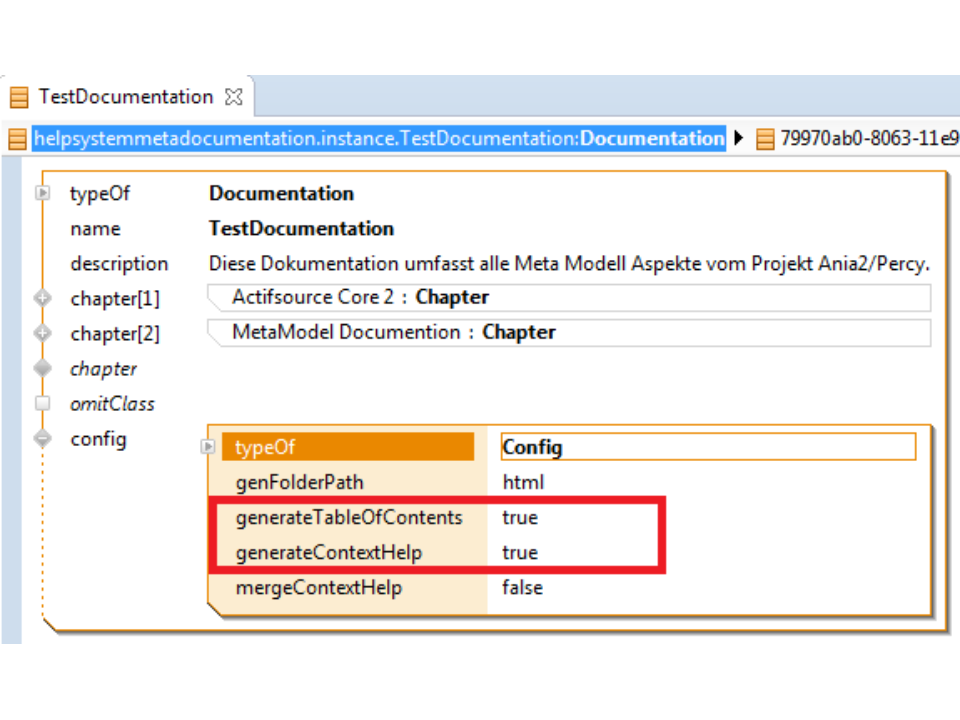The image size is (960, 720).
Task: Expand the top typeOf Documentation row
Action: [42, 193]
